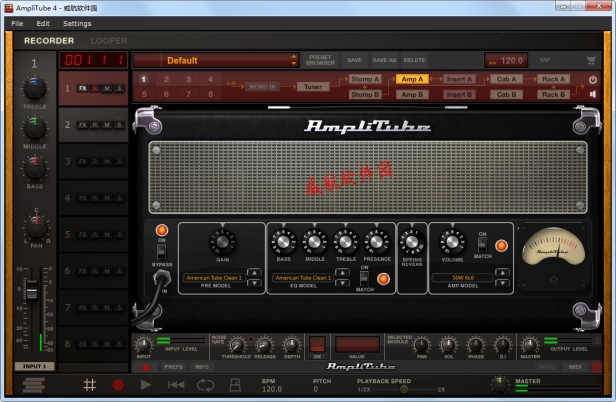Switch to the RECORDER tab
This screenshot has width=616, height=402.
click(x=49, y=41)
